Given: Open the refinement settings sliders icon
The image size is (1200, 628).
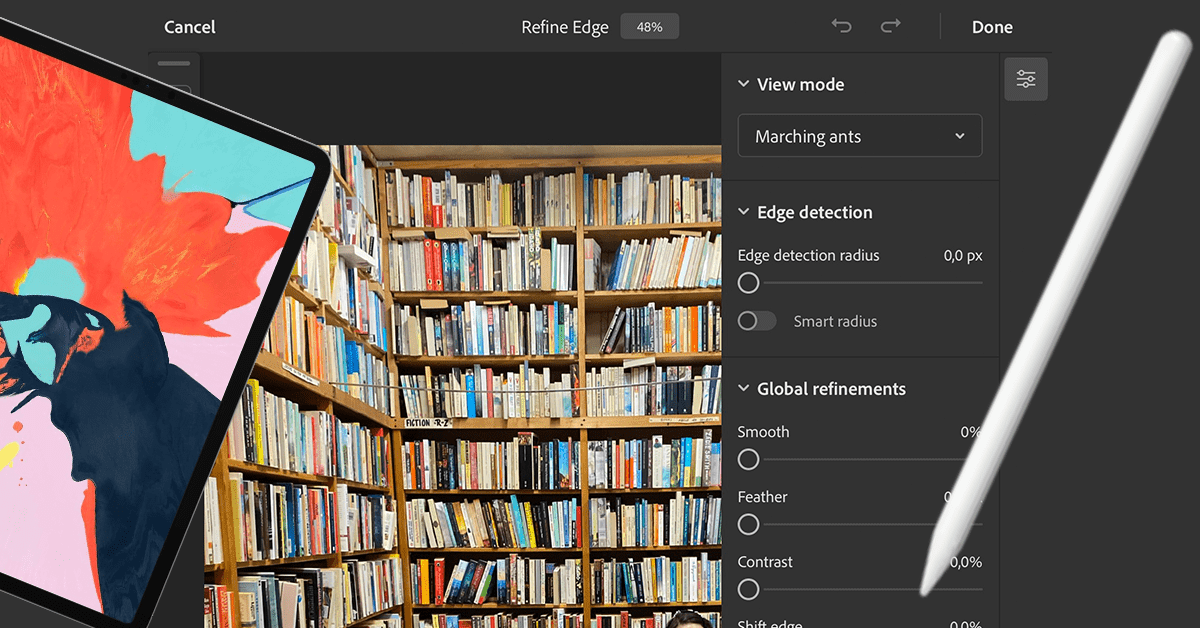Looking at the screenshot, I should (1026, 79).
